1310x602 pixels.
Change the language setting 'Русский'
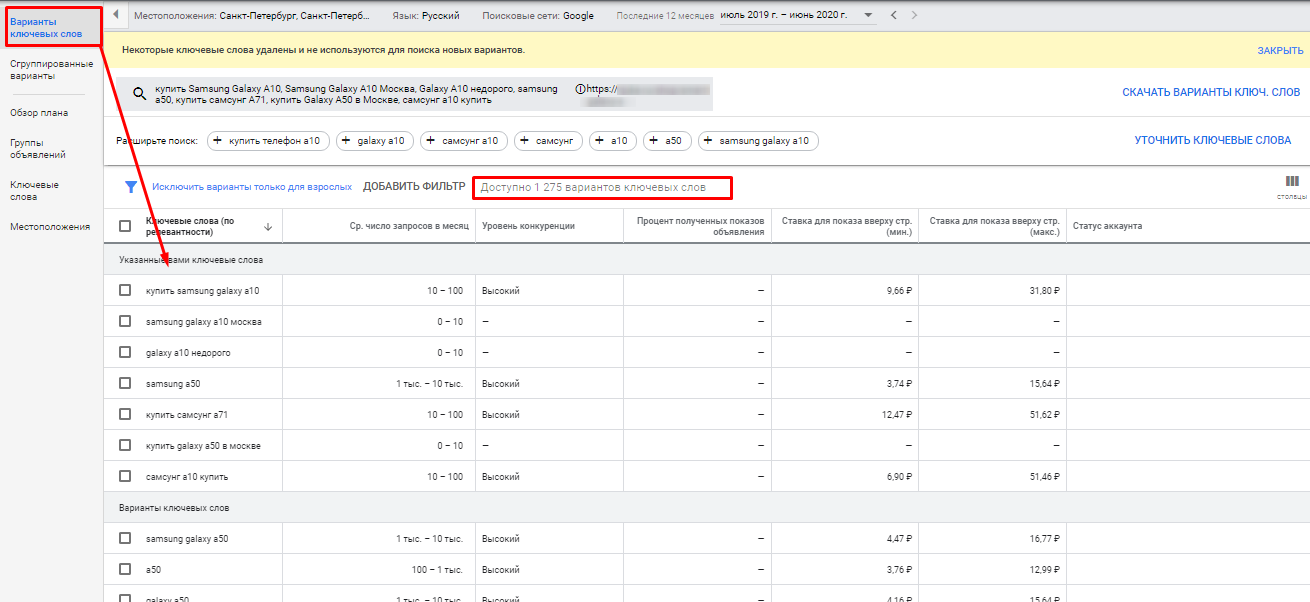pyautogui.click(x=426, y=16)
